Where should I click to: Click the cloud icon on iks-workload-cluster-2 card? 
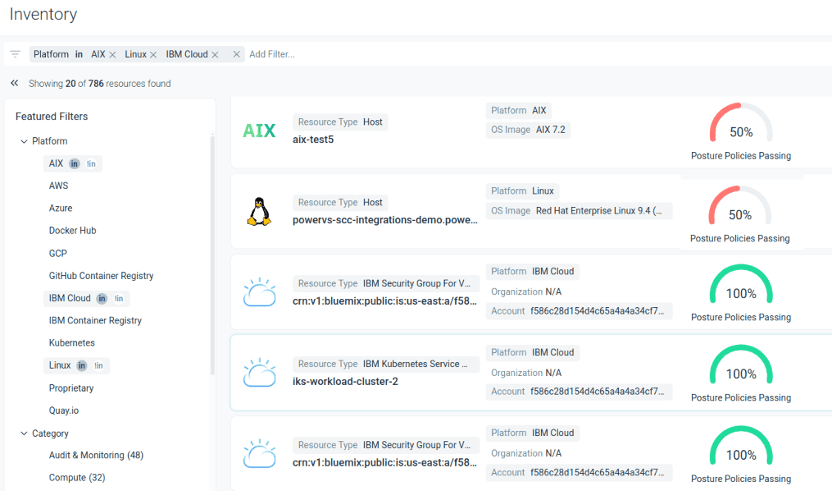coord(259,373)
